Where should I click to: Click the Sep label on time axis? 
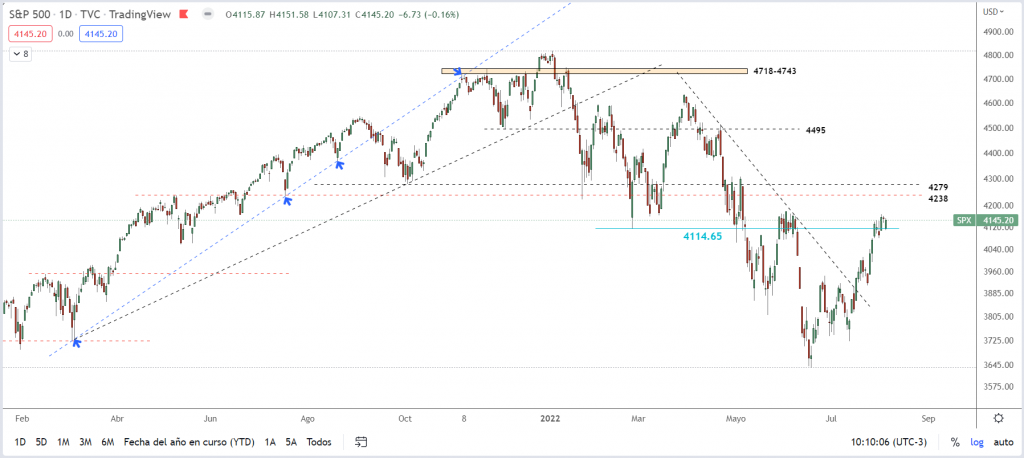[x=930, y=418]
